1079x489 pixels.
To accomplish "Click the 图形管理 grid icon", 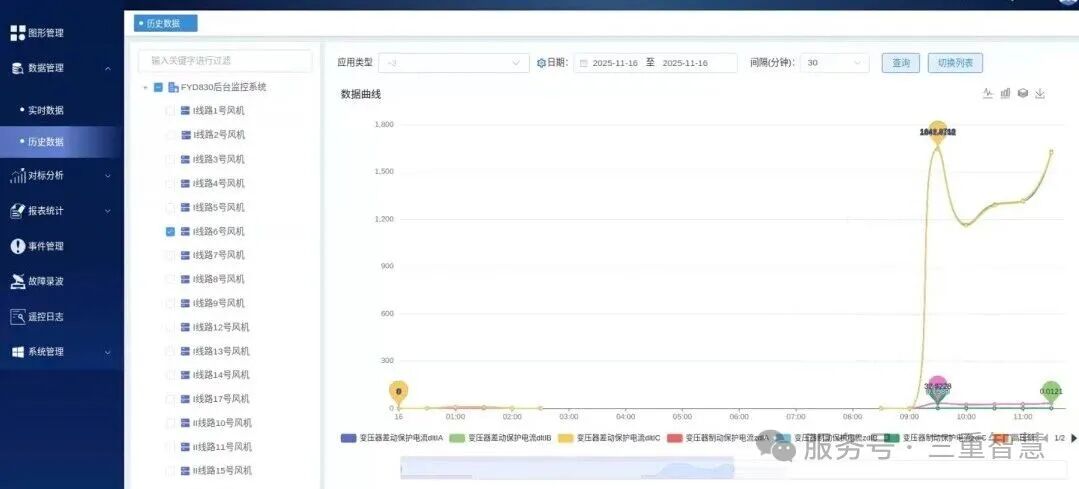I will pyautogui.click(x=18, y=32).
